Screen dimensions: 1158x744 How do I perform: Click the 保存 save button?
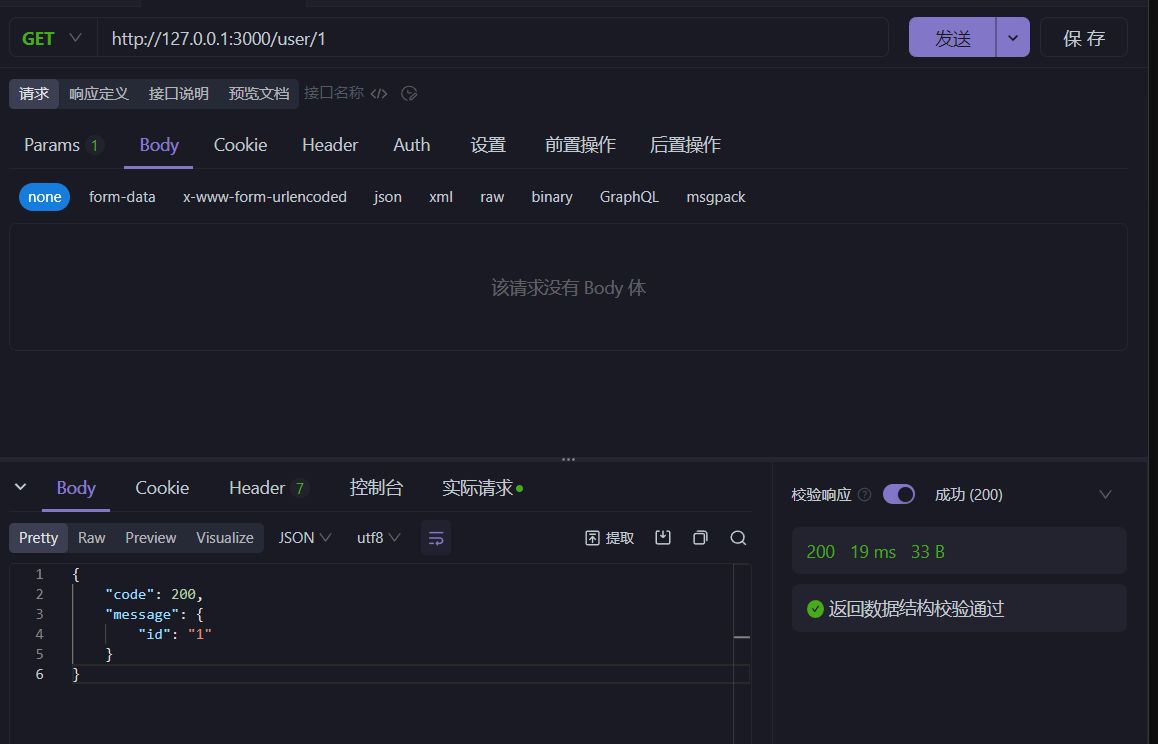pos(1083,38)
